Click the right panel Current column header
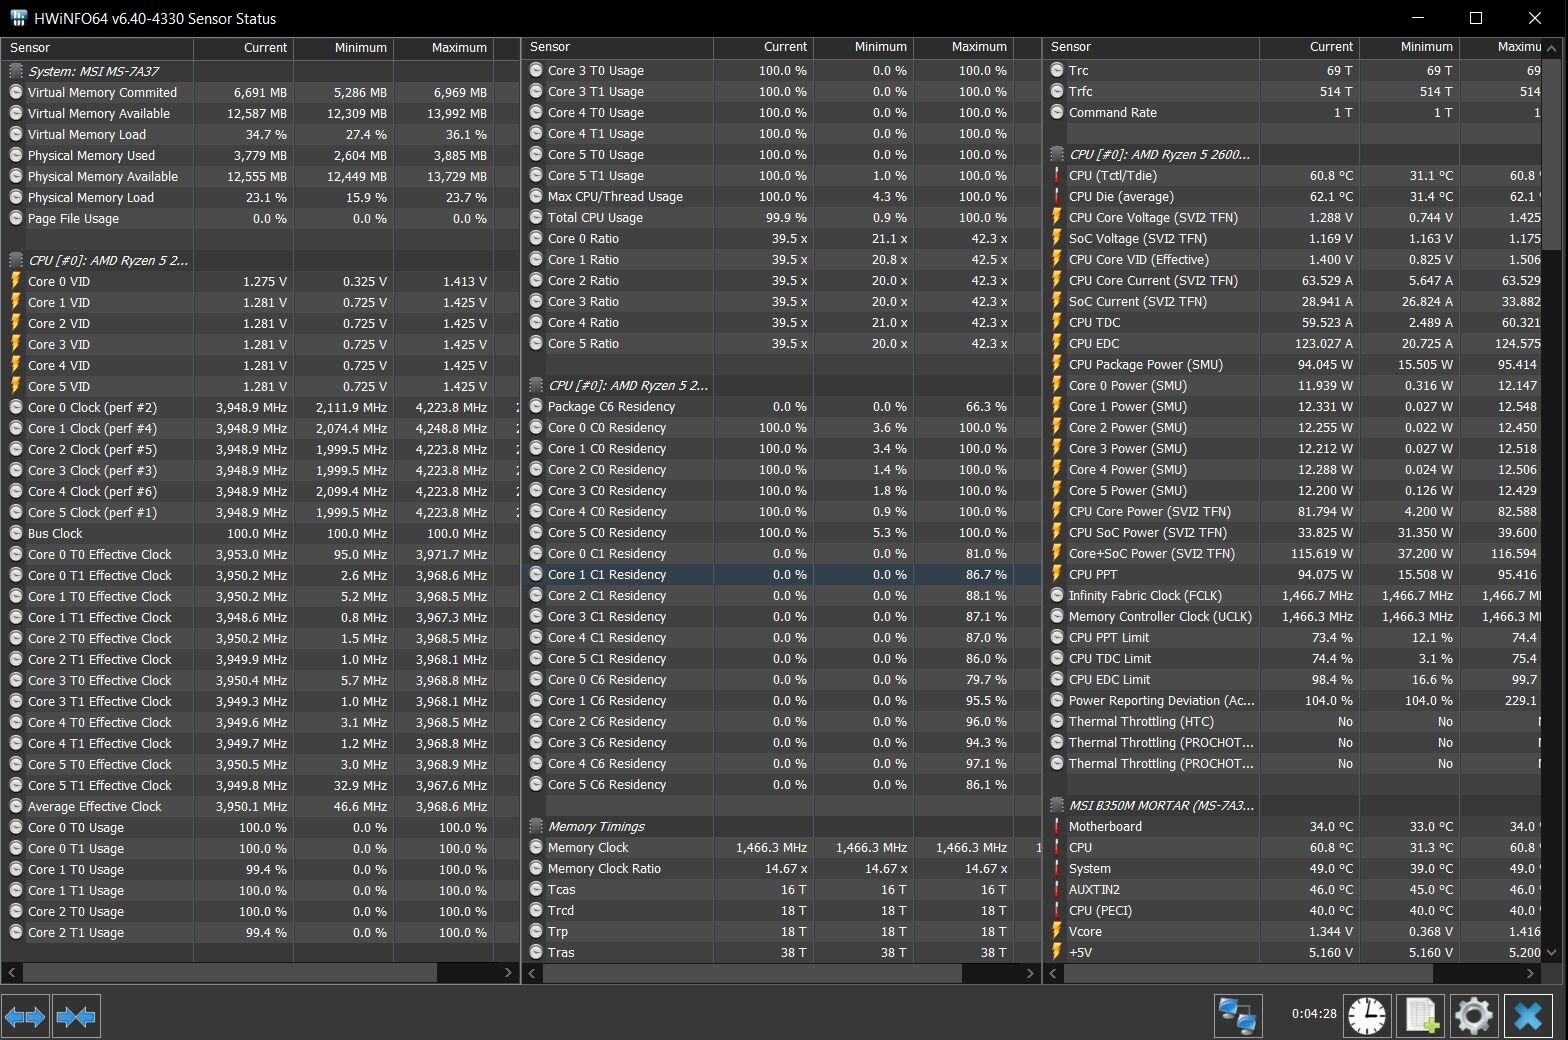This screenshot has height=1040, width=1568. point(1309,47)
